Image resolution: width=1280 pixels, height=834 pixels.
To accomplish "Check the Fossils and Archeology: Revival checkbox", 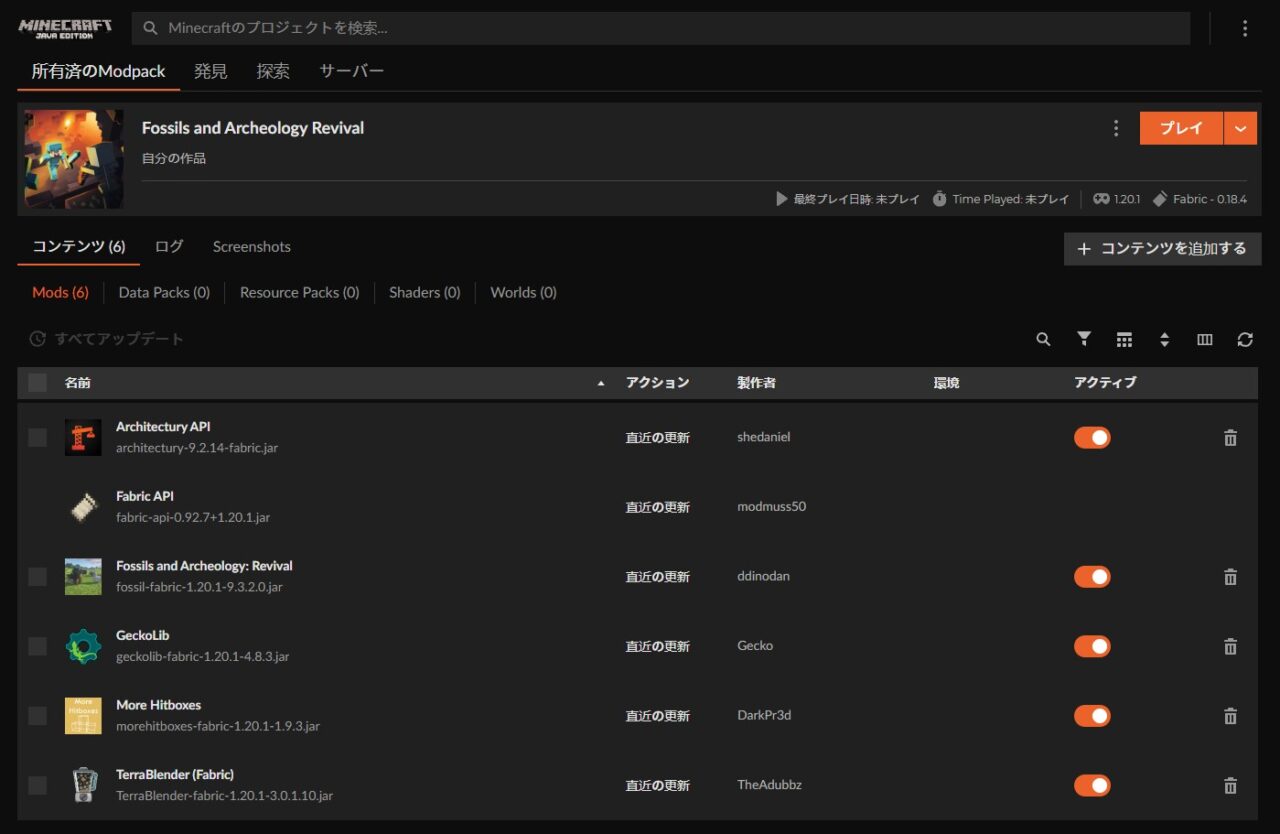I will [38, 577].
